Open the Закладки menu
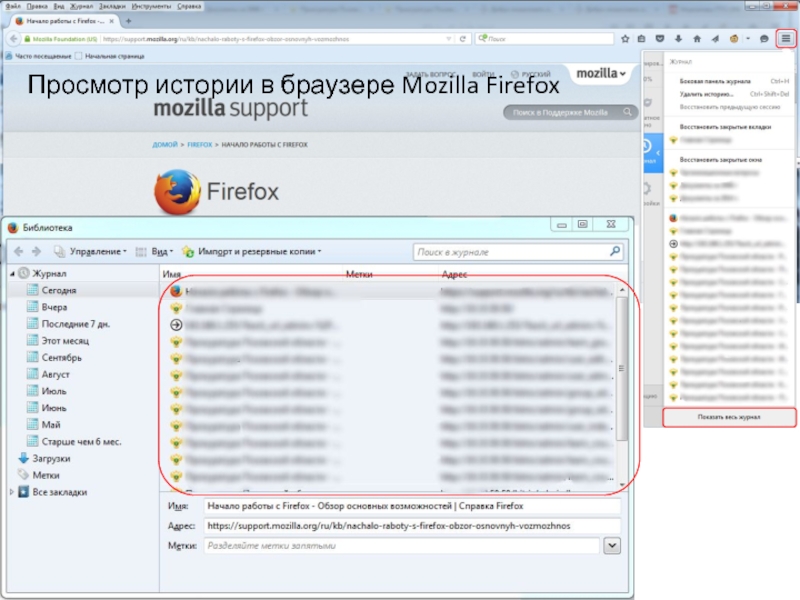Screen dimensions: 800x600 coord(111,6)
